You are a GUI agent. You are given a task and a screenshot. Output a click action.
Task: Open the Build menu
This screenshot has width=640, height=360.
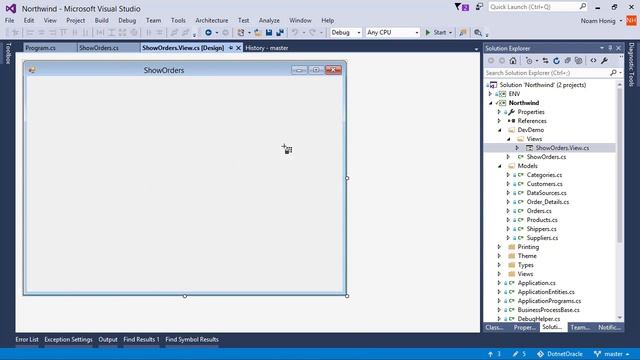101,20
